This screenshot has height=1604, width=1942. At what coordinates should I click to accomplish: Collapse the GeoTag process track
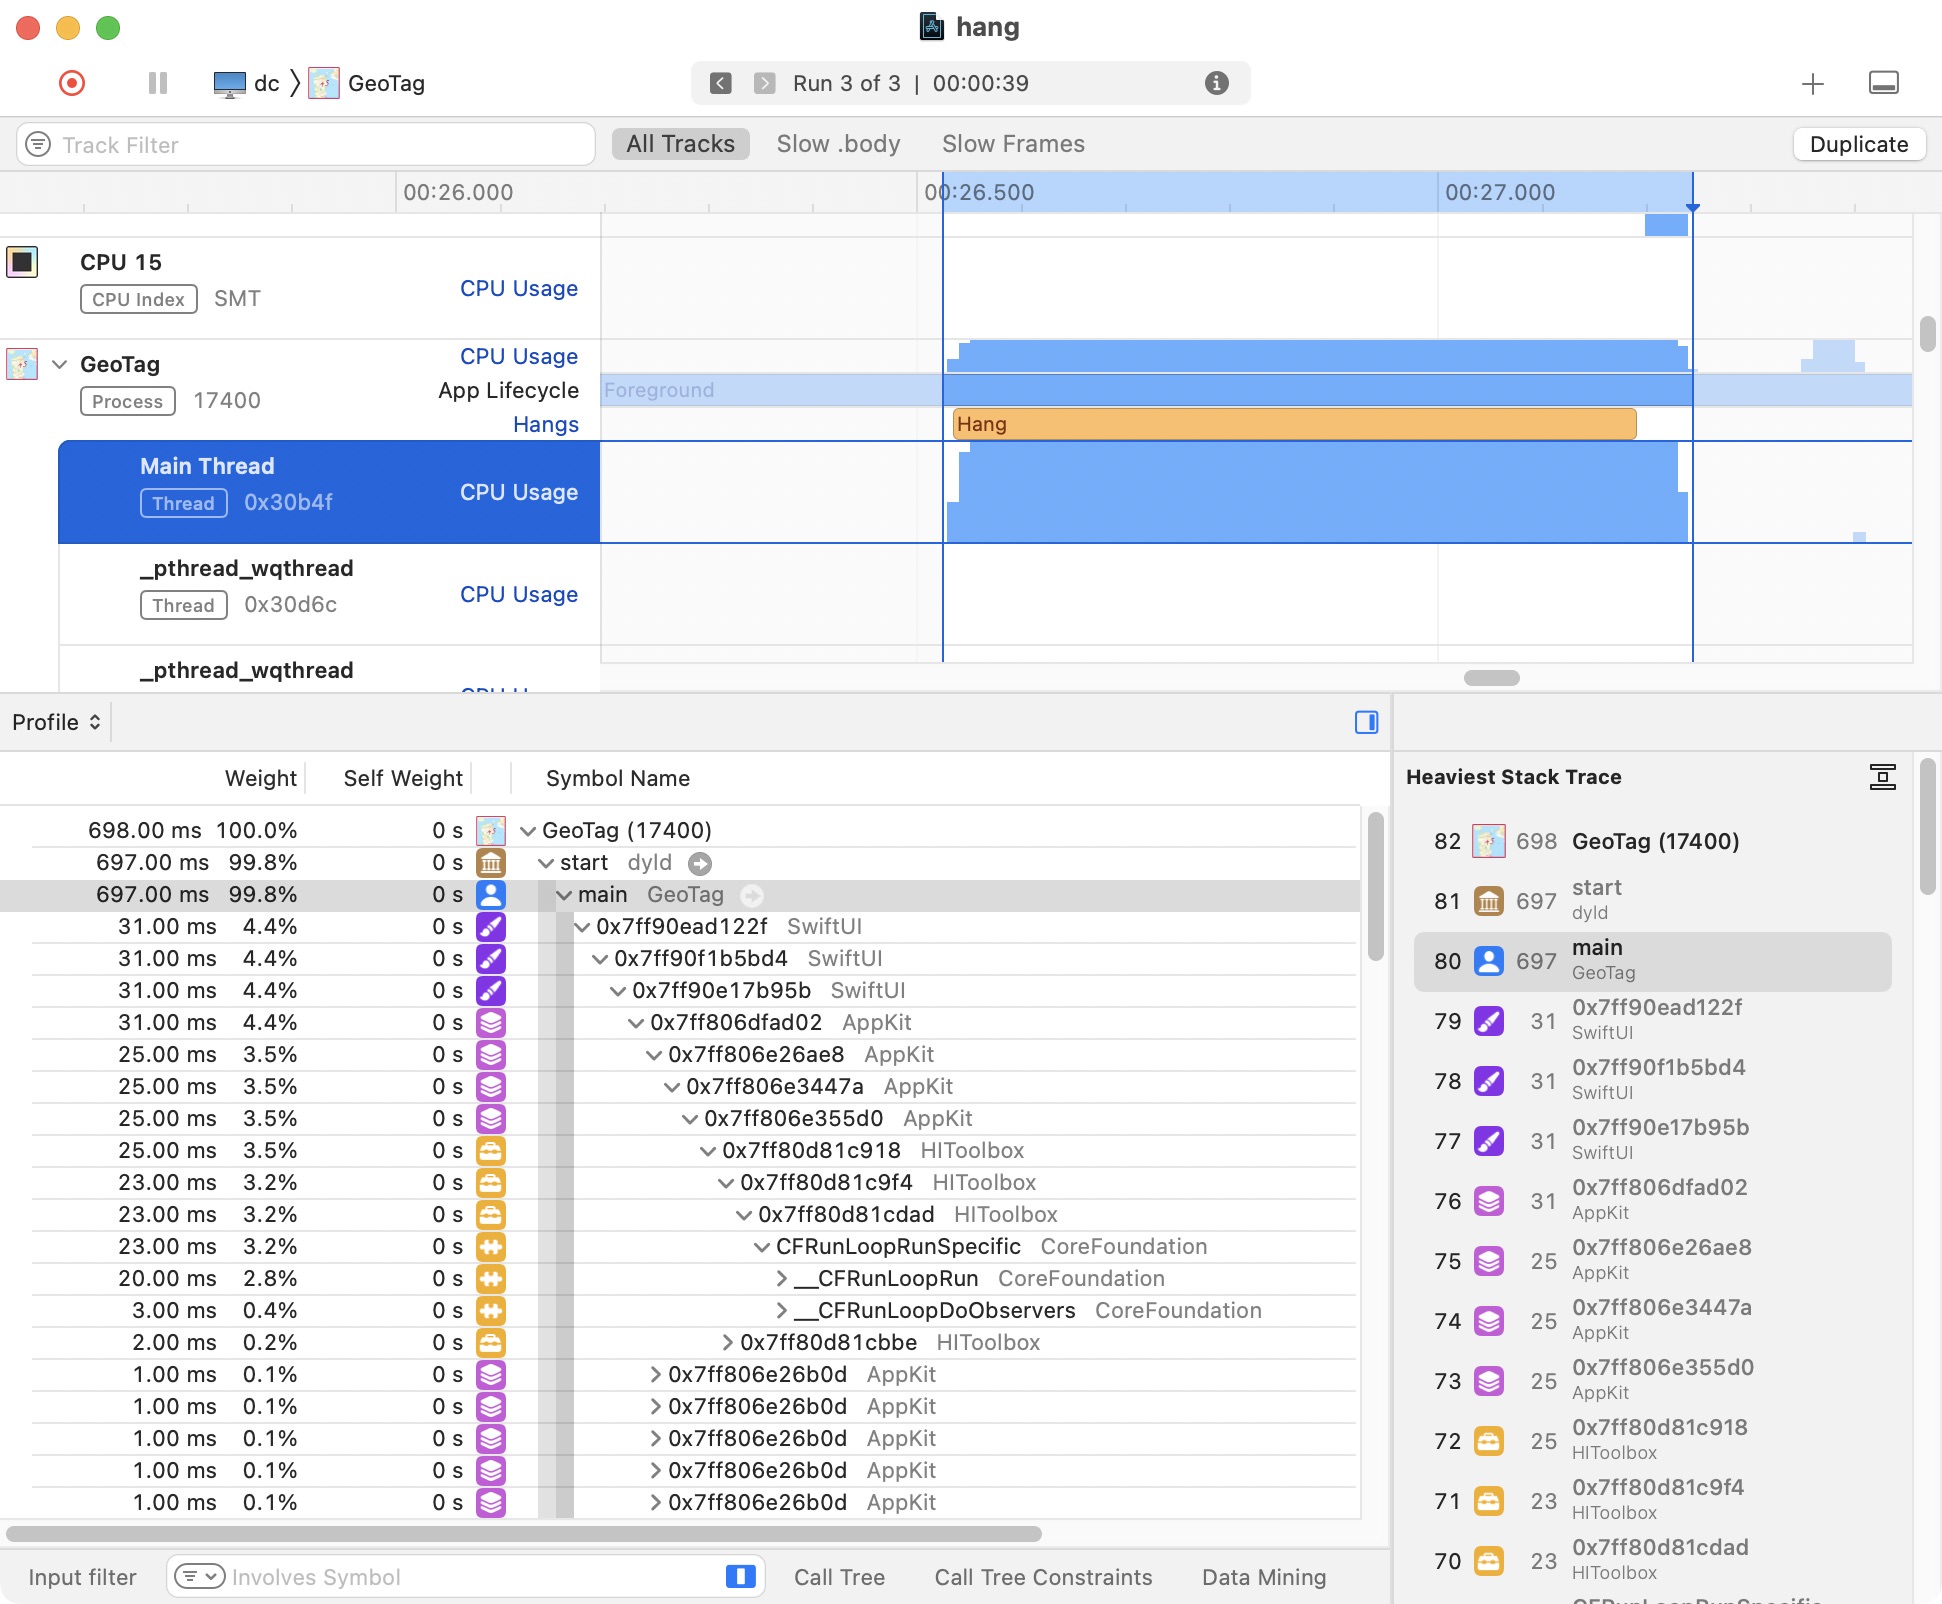click(60, 364)
